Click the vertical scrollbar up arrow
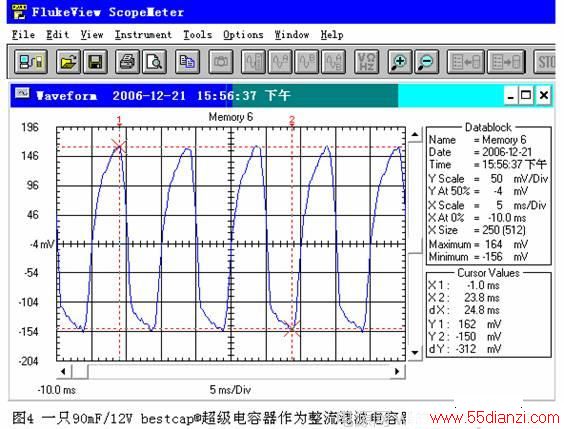This screenshot has height=429, width=564. 415,134
